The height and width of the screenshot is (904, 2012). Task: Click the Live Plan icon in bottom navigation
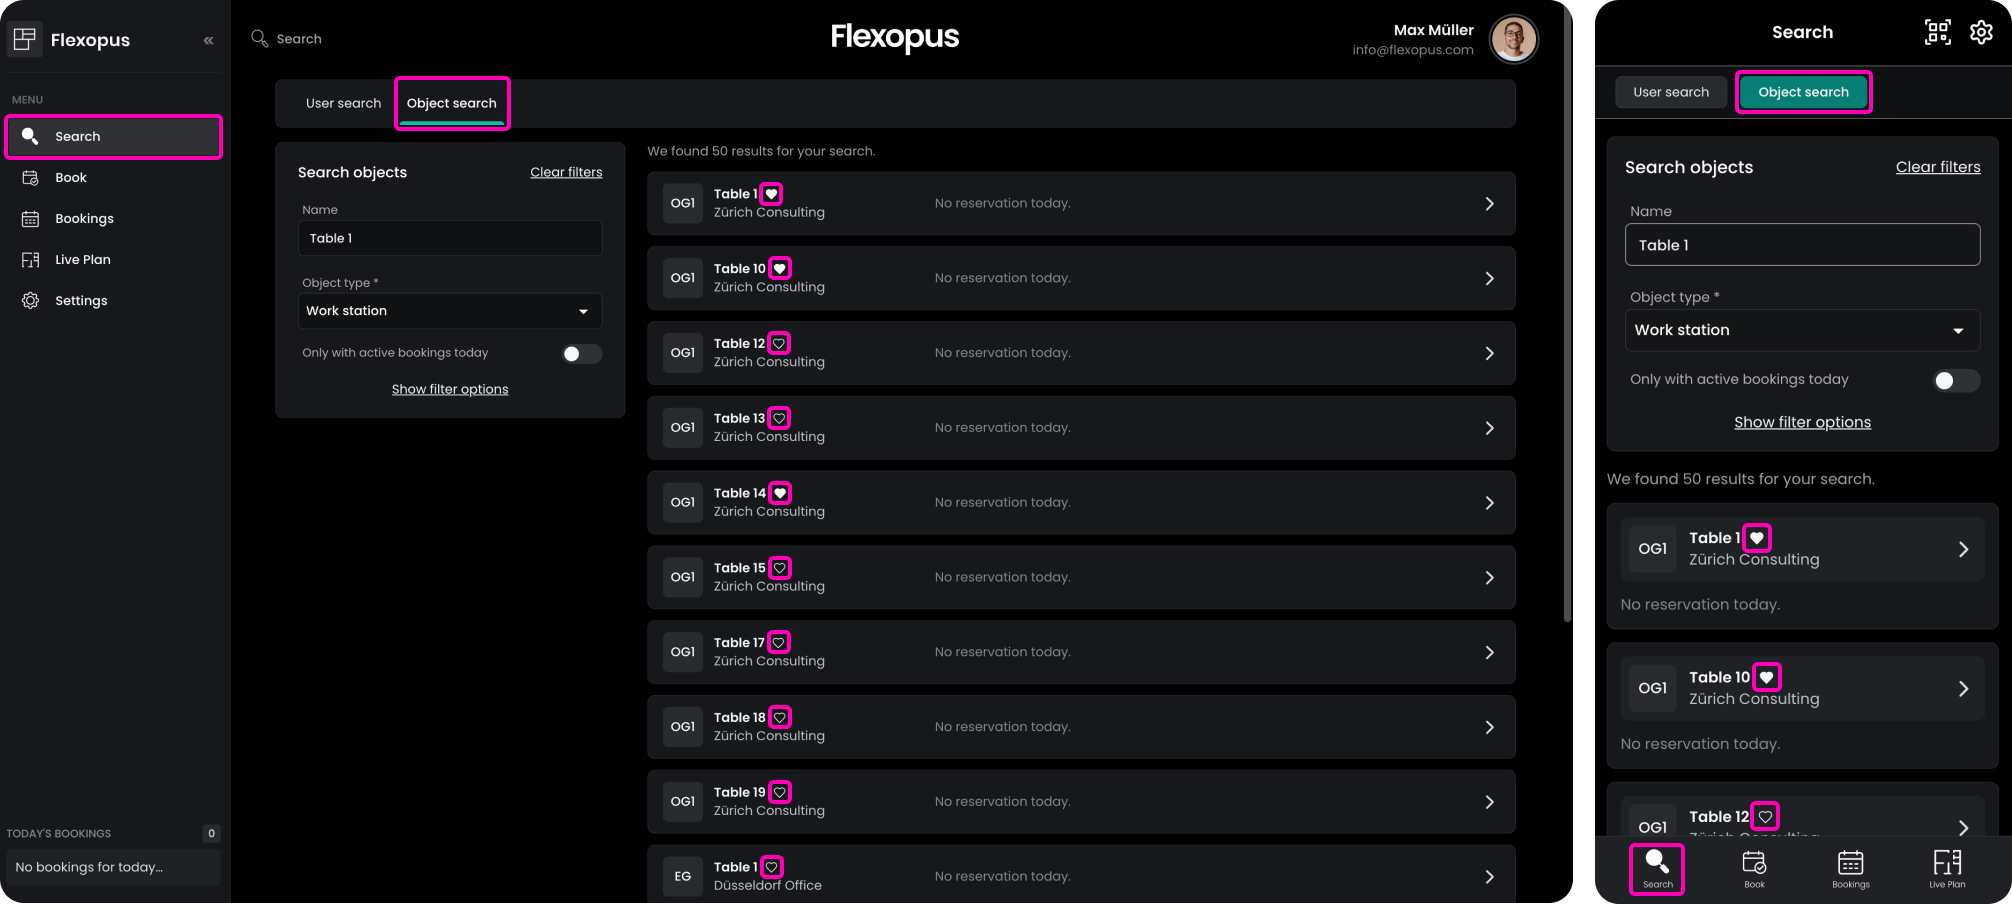1947,868
